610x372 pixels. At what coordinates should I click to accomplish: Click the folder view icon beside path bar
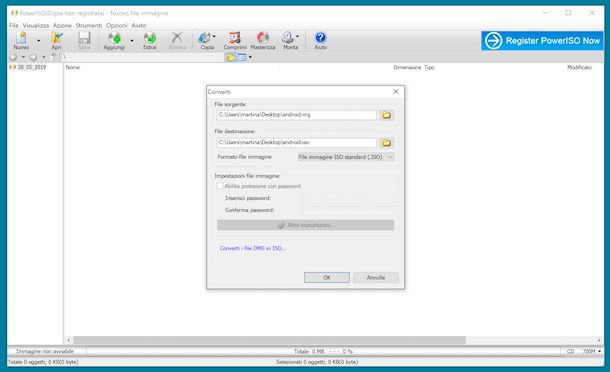(231, 58)
